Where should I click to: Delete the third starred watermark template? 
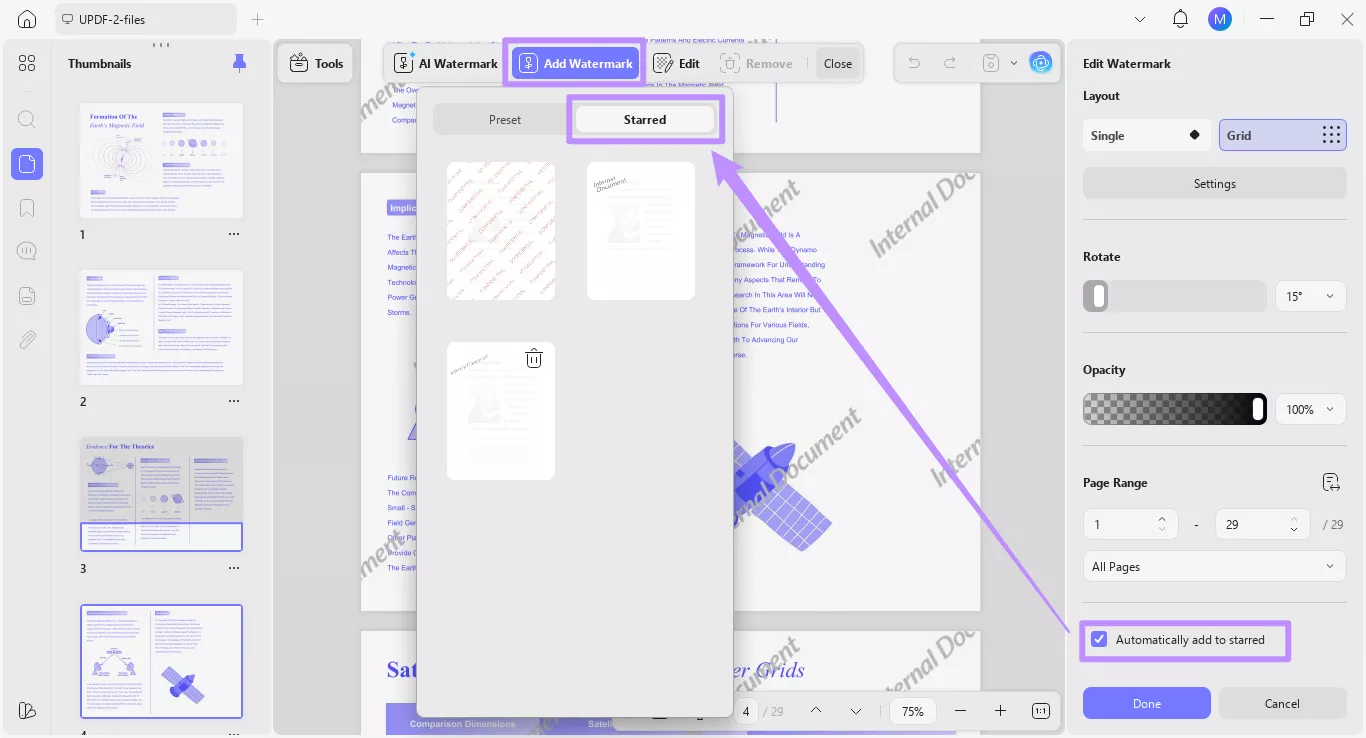tap(534, 357)
